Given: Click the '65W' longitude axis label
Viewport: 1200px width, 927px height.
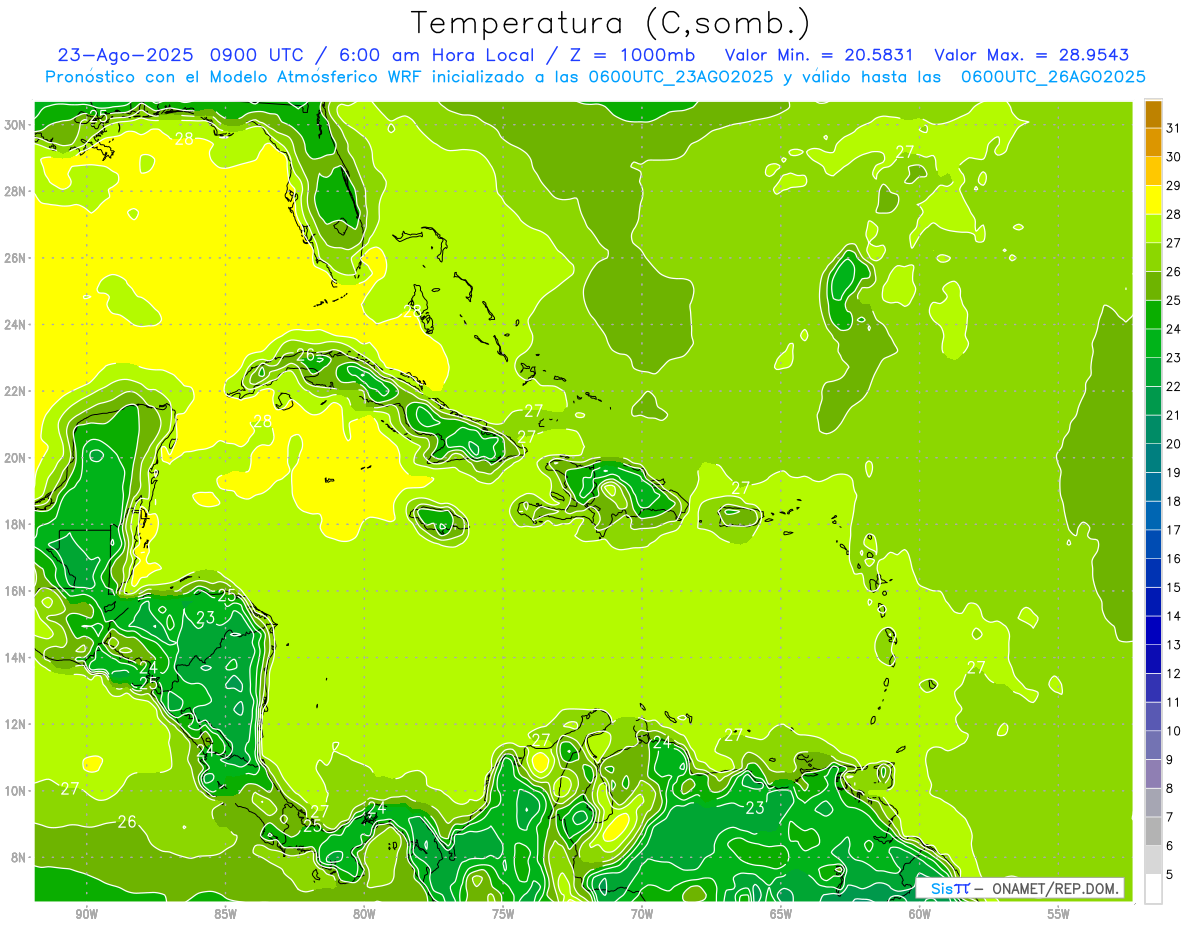Looking at the screenshot, I should pyautogui.click(x=781, y=913).
